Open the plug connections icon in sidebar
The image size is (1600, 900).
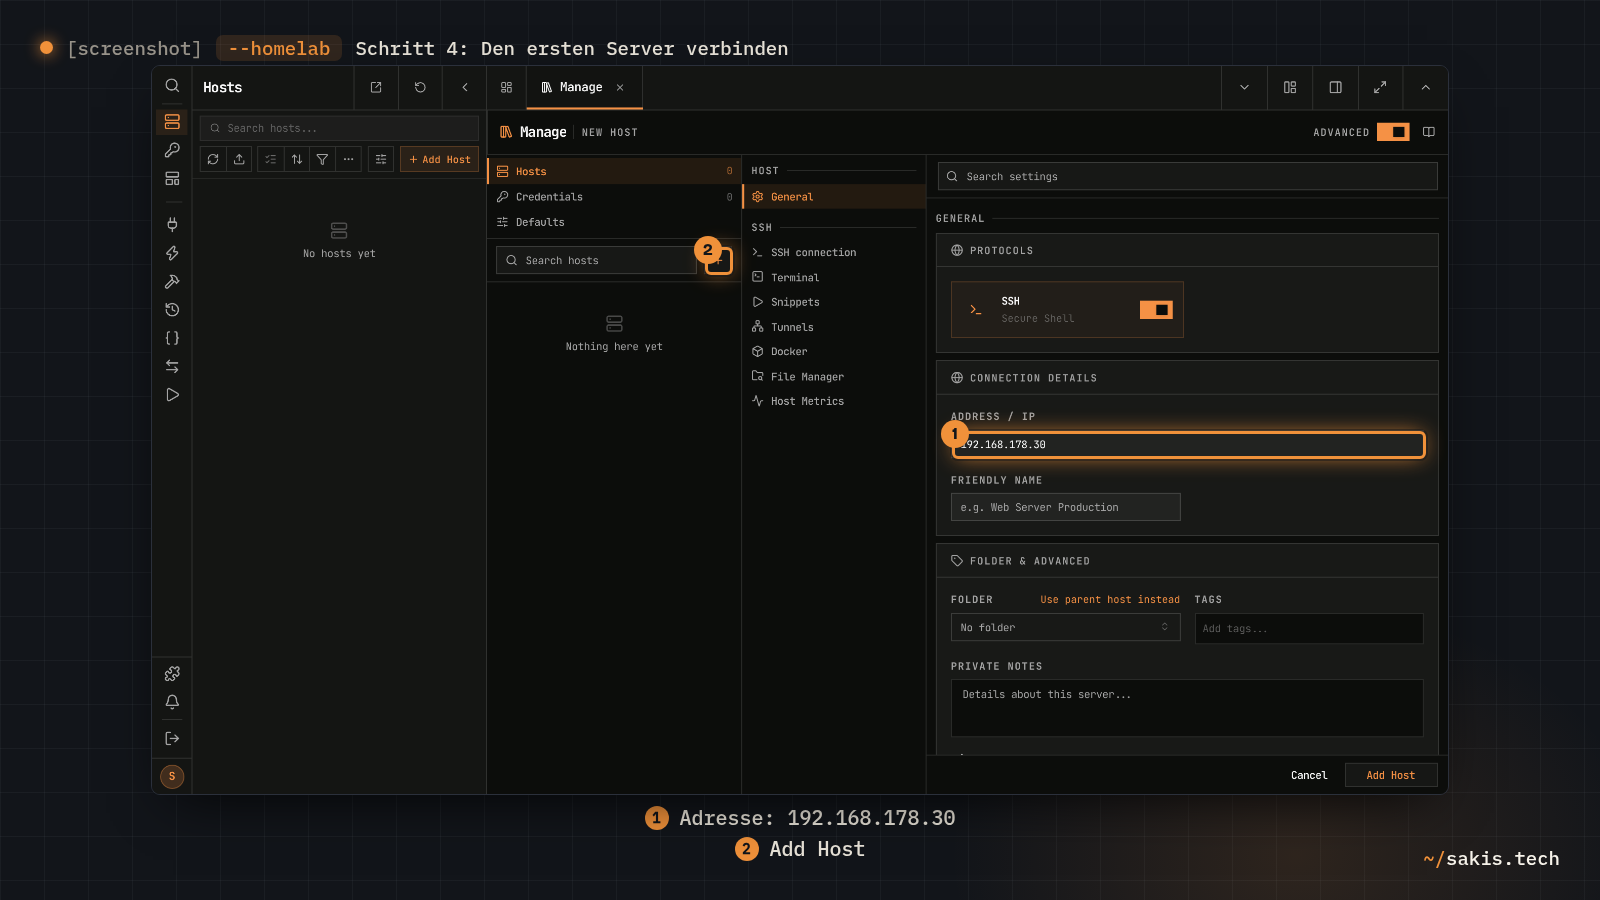(172, 225)
